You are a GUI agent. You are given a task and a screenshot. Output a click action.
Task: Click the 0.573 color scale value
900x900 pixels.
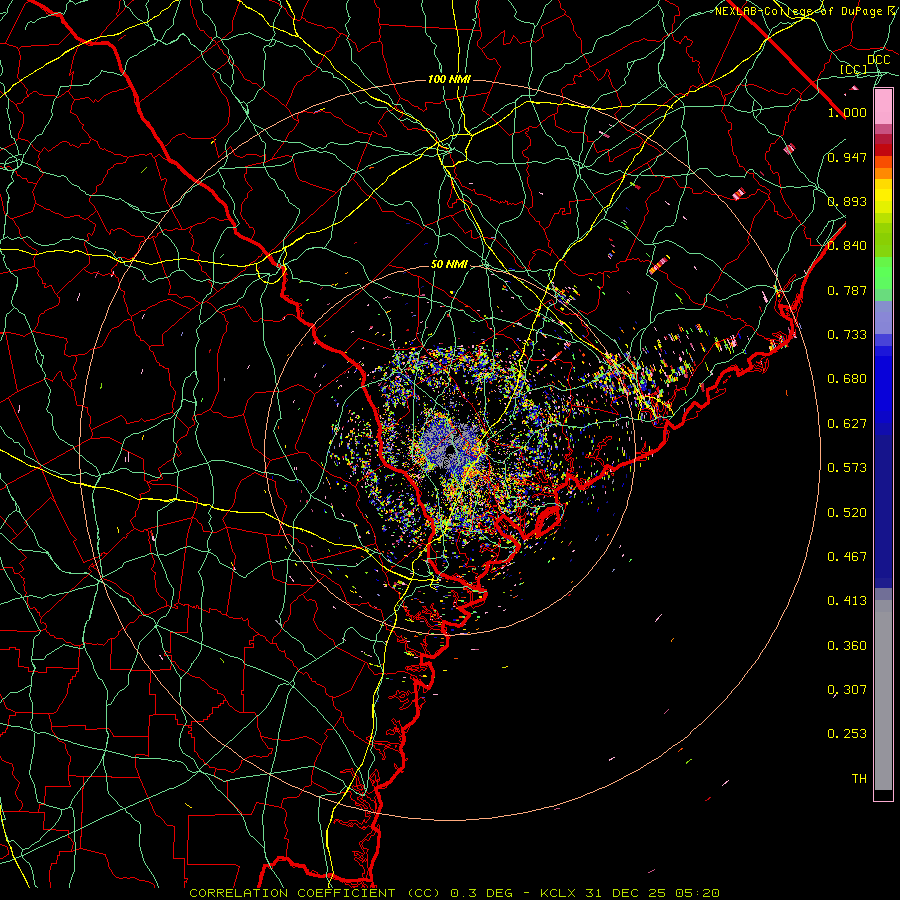[847, 468]
